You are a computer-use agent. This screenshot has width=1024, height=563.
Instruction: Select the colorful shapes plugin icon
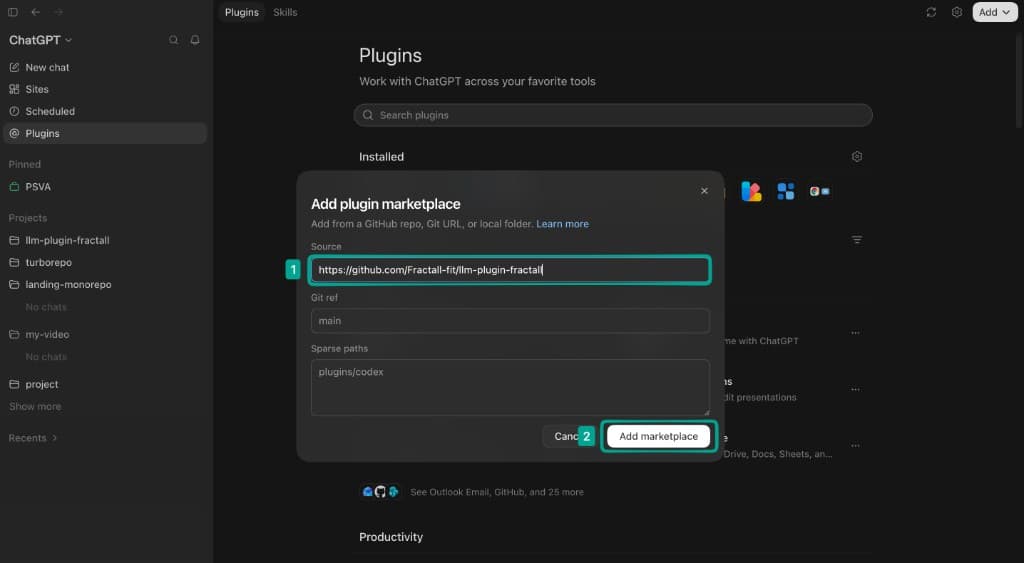[x=751, y=191]
